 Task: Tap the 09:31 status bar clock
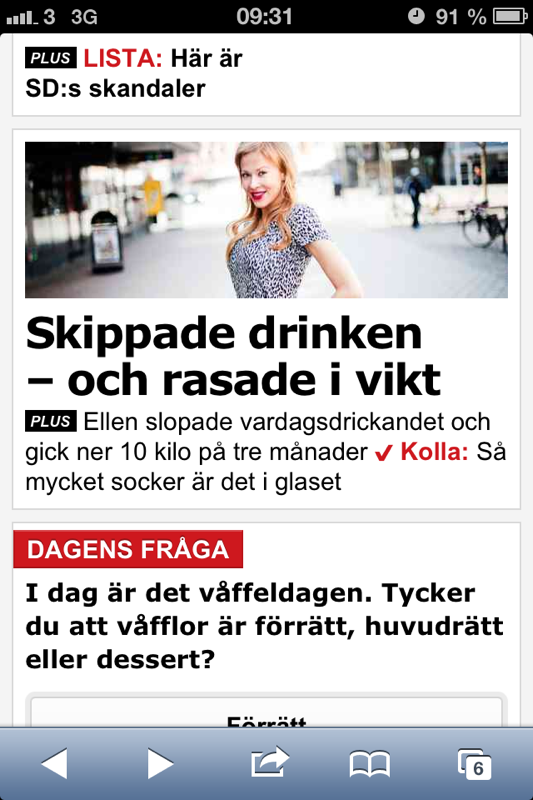(264, 16)
